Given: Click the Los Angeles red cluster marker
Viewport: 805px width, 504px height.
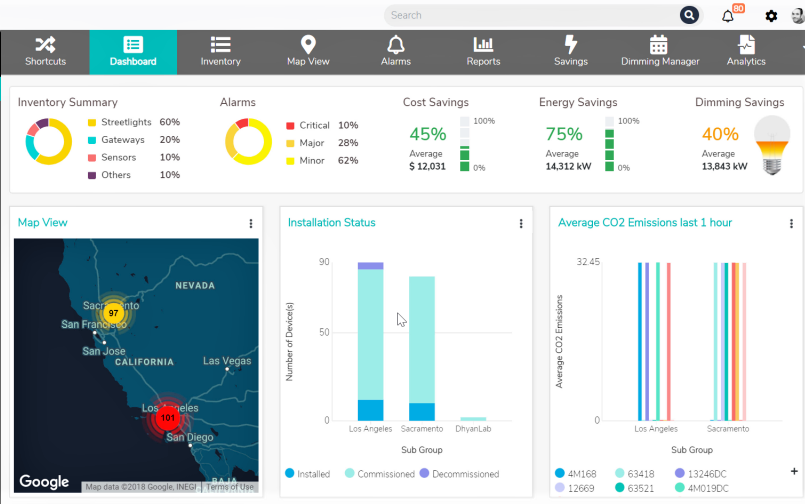Looking at the screenshot, I should click(168, 417).
